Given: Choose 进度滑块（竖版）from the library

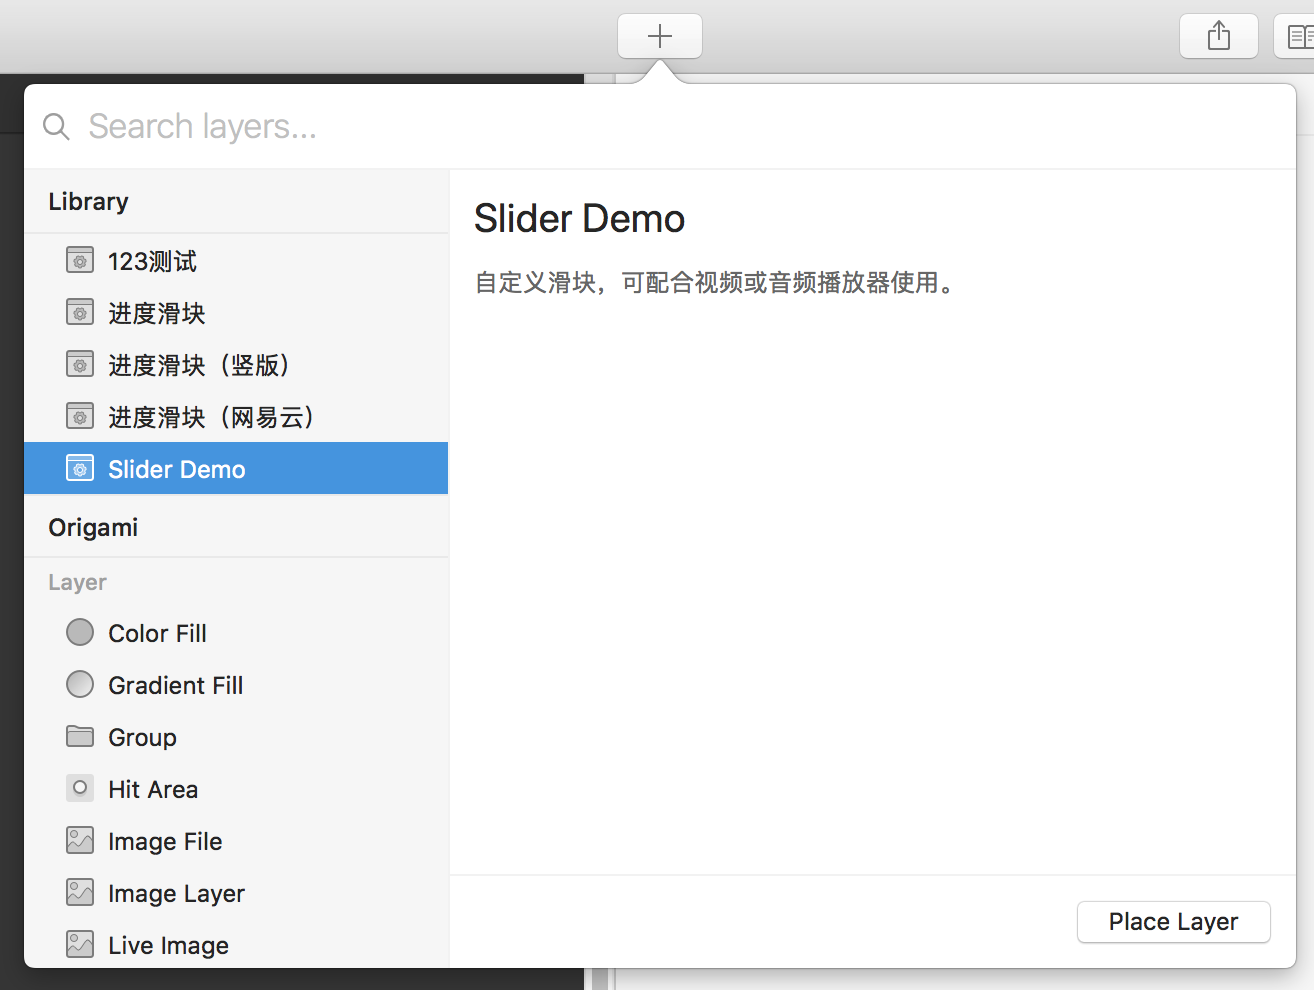Looking at the screenshot, I should click(199, 365).
